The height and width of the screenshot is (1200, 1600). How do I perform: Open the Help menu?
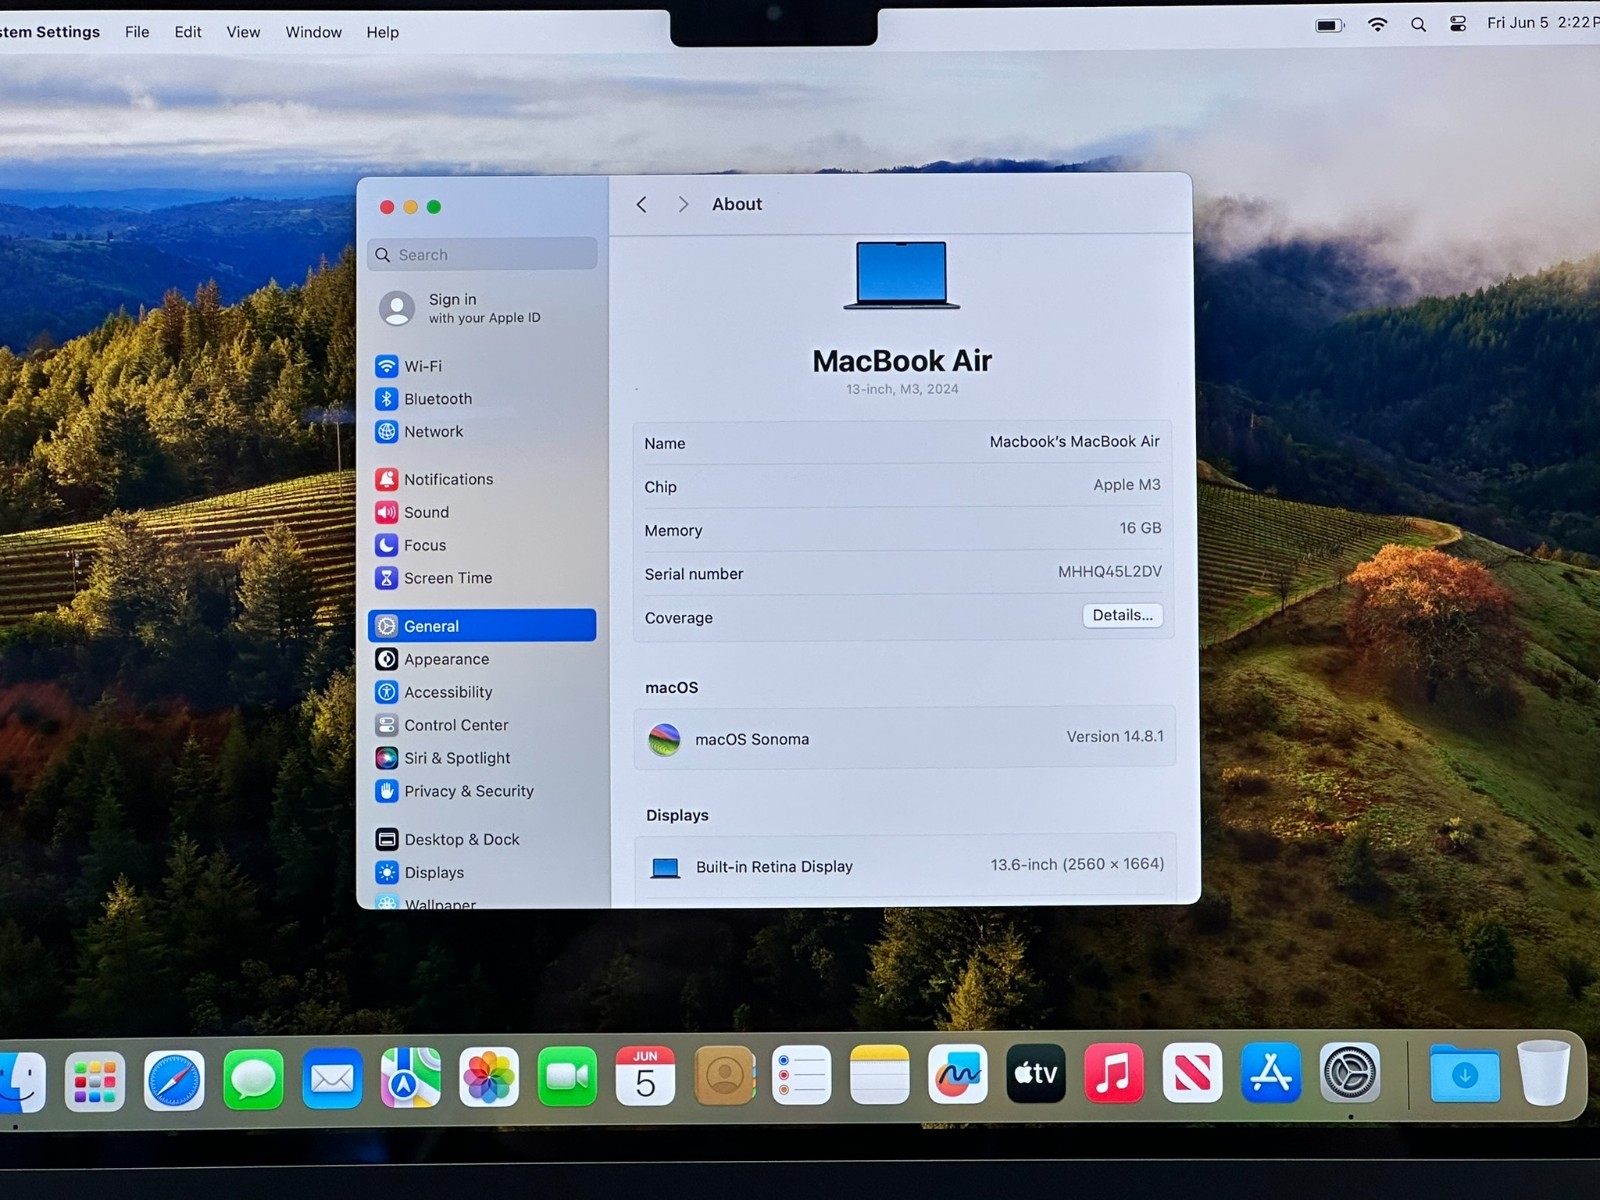[x=383, y=32]
